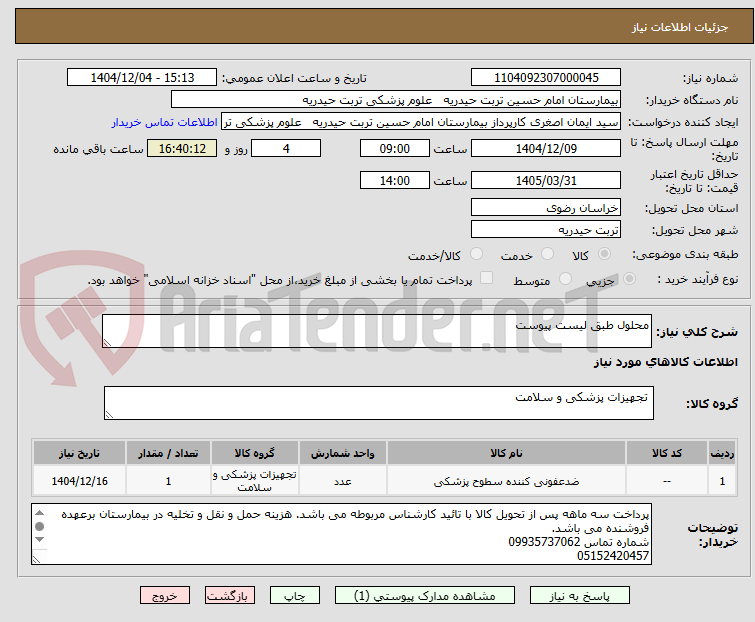Viewport: 755px width, 622px height.
Task: Click the نام کالا column header
Action: 506,453
